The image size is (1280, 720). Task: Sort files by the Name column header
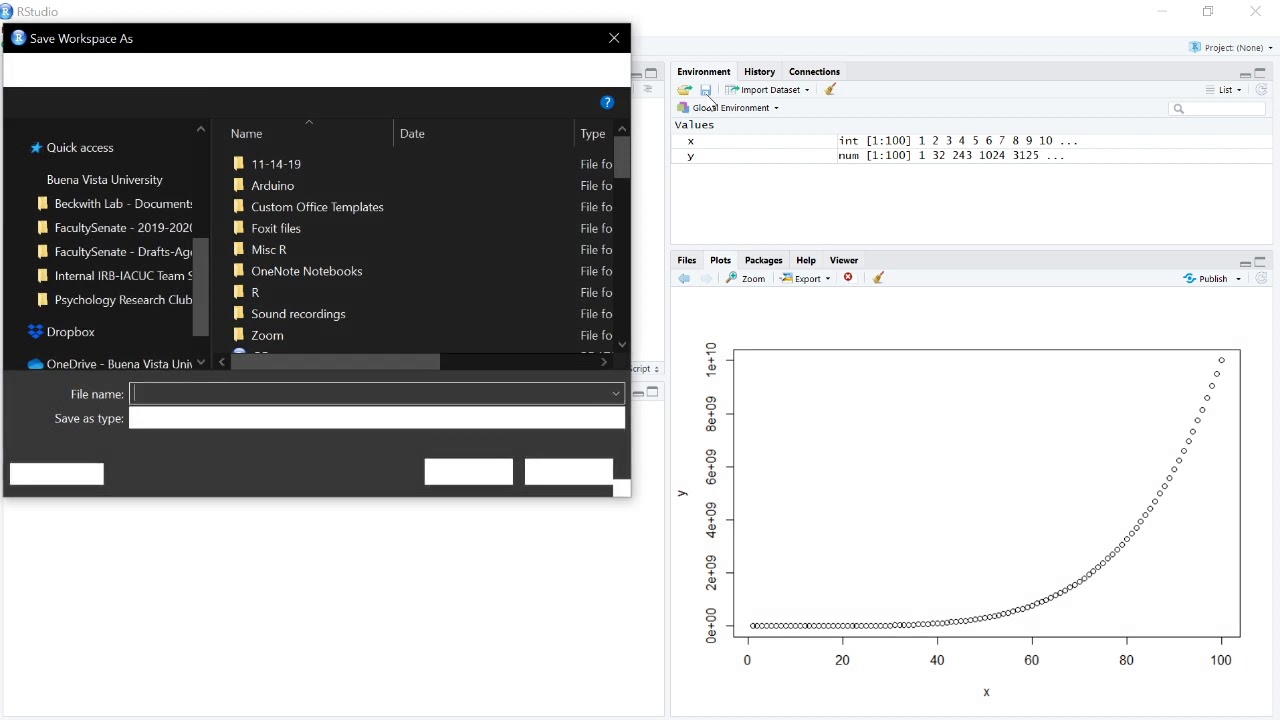click(x=246, y=134)
